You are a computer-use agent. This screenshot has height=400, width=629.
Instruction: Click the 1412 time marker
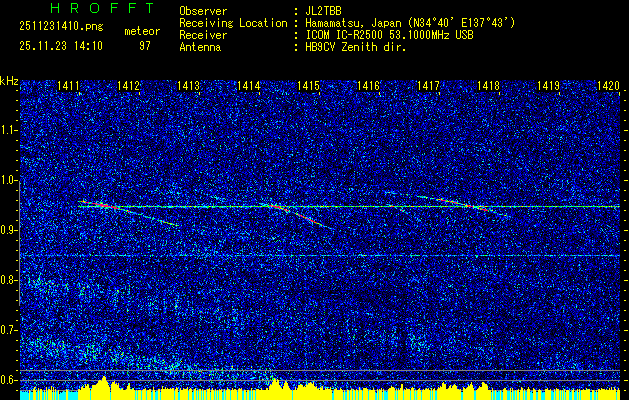tap(128, 87)
